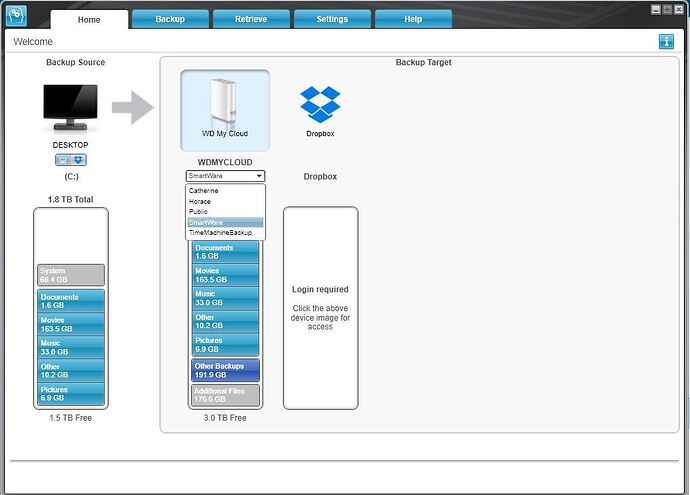Image resolution: width=690 pixels, height=495 pixels.
Task: Click the 'WDMYCLOUD' device name
Action: tap(225, 162)
